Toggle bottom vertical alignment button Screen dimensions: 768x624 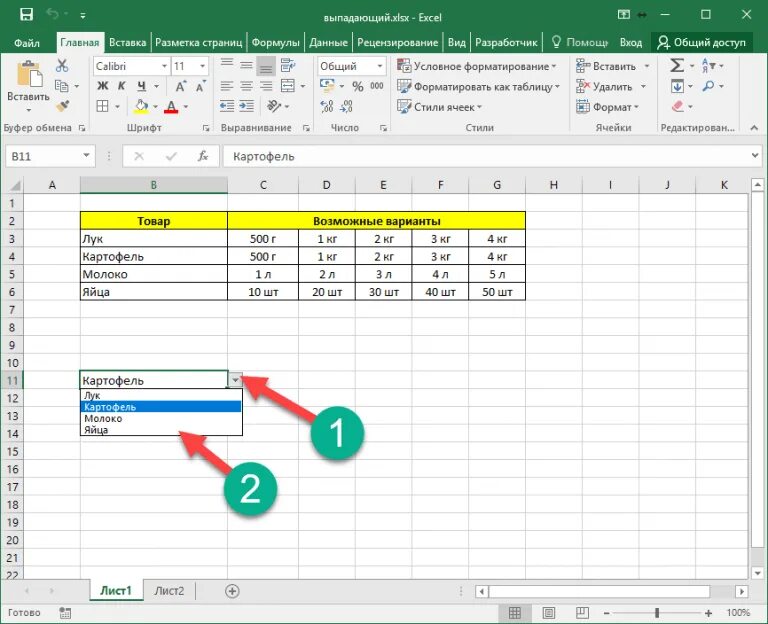point(266,66)
